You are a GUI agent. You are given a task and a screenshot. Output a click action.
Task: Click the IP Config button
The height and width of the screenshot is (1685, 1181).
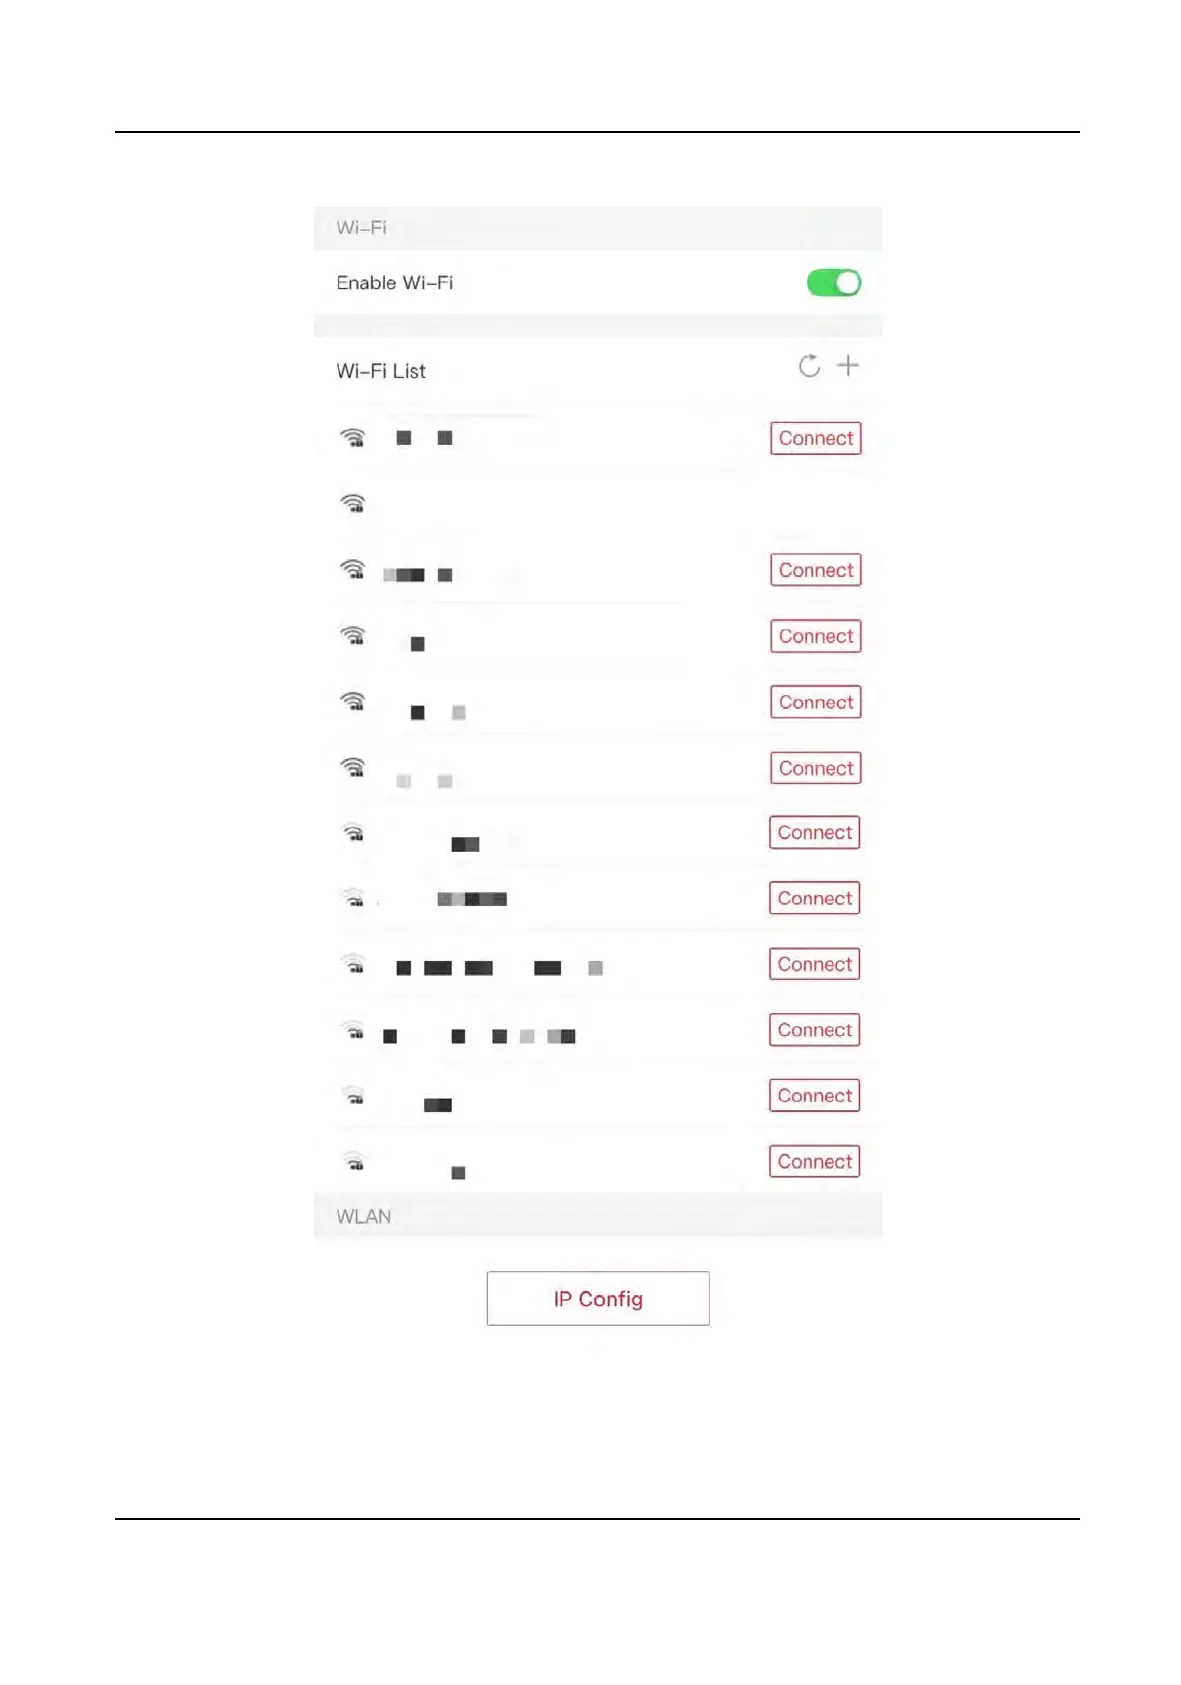tap(598, 1298)
